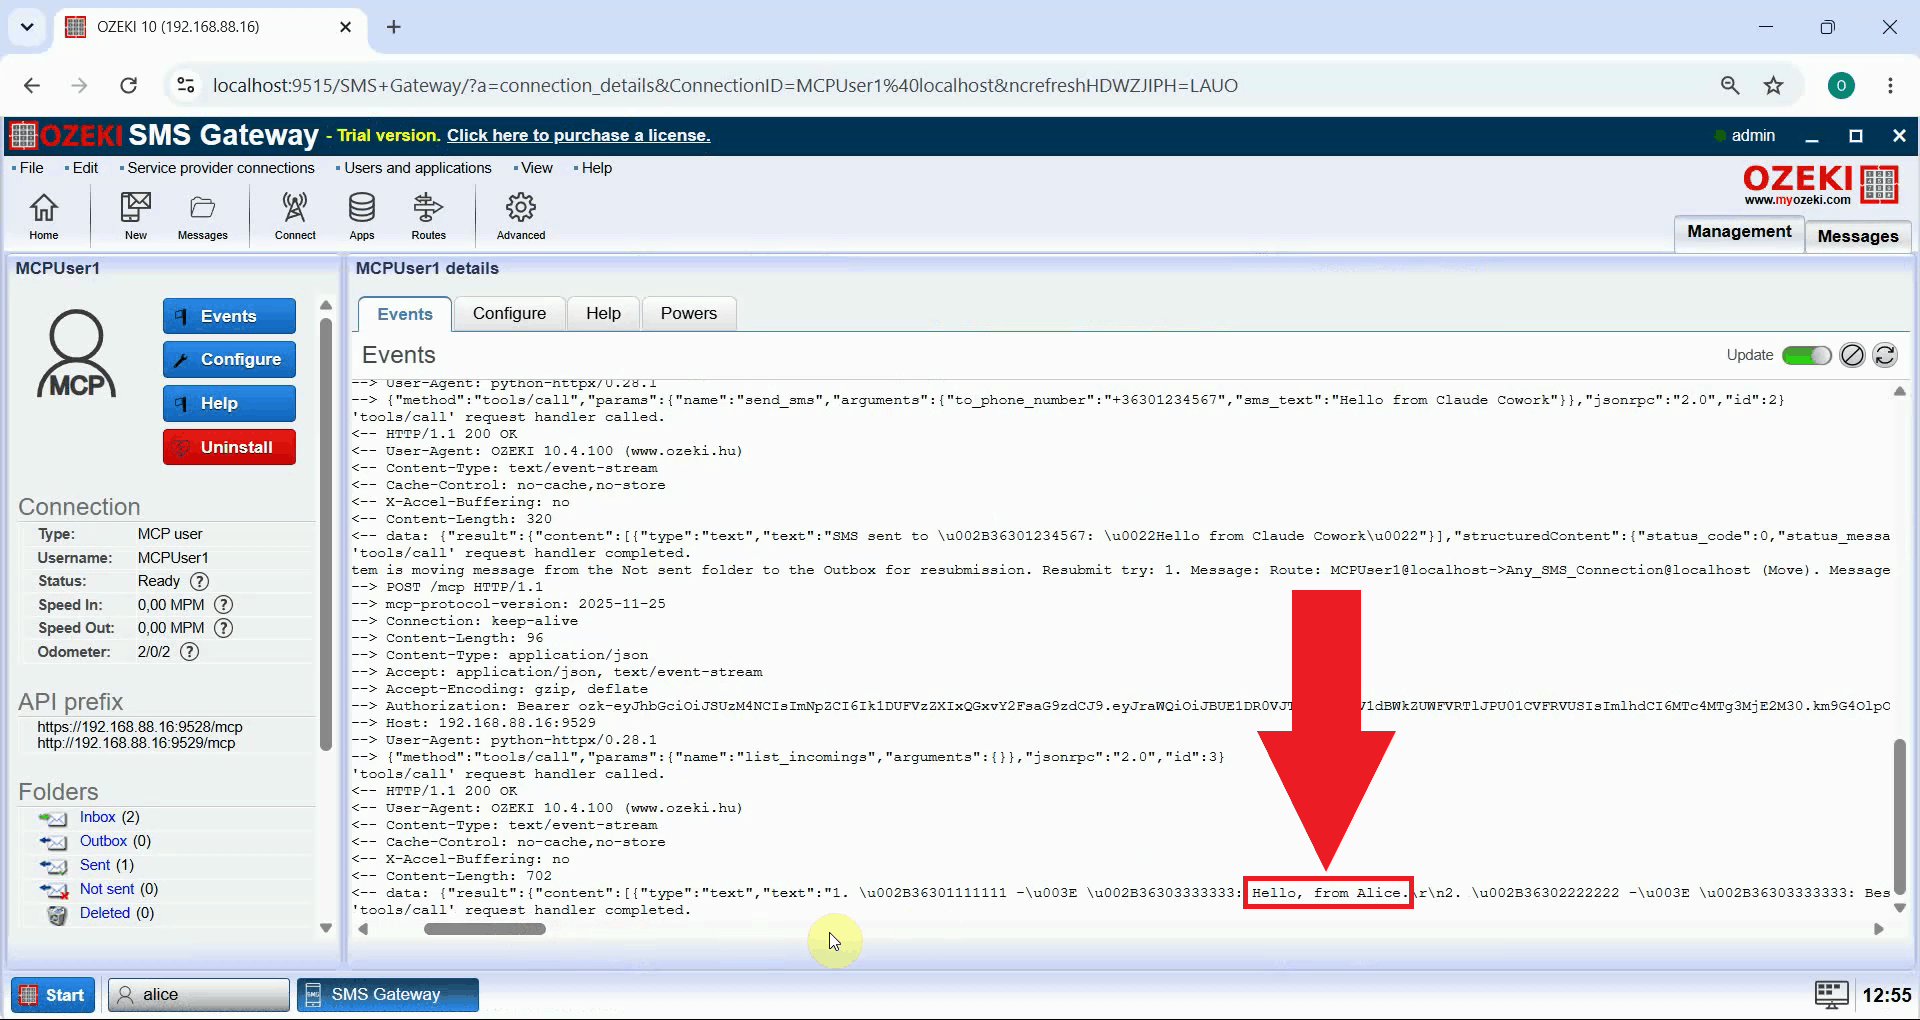Click the Outbox folder envelope icon

[53, 842]
